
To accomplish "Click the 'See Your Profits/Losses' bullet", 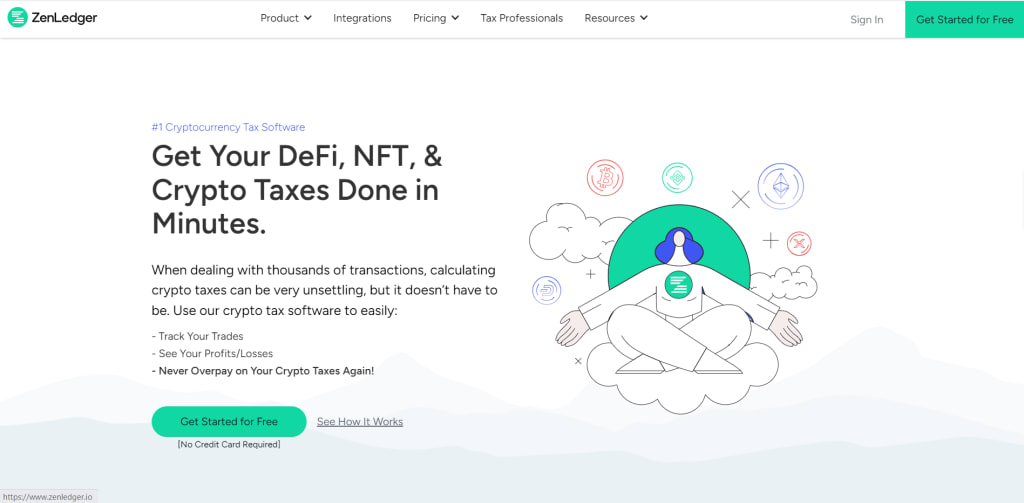I will pyautogui.click(x=212, y=353).
